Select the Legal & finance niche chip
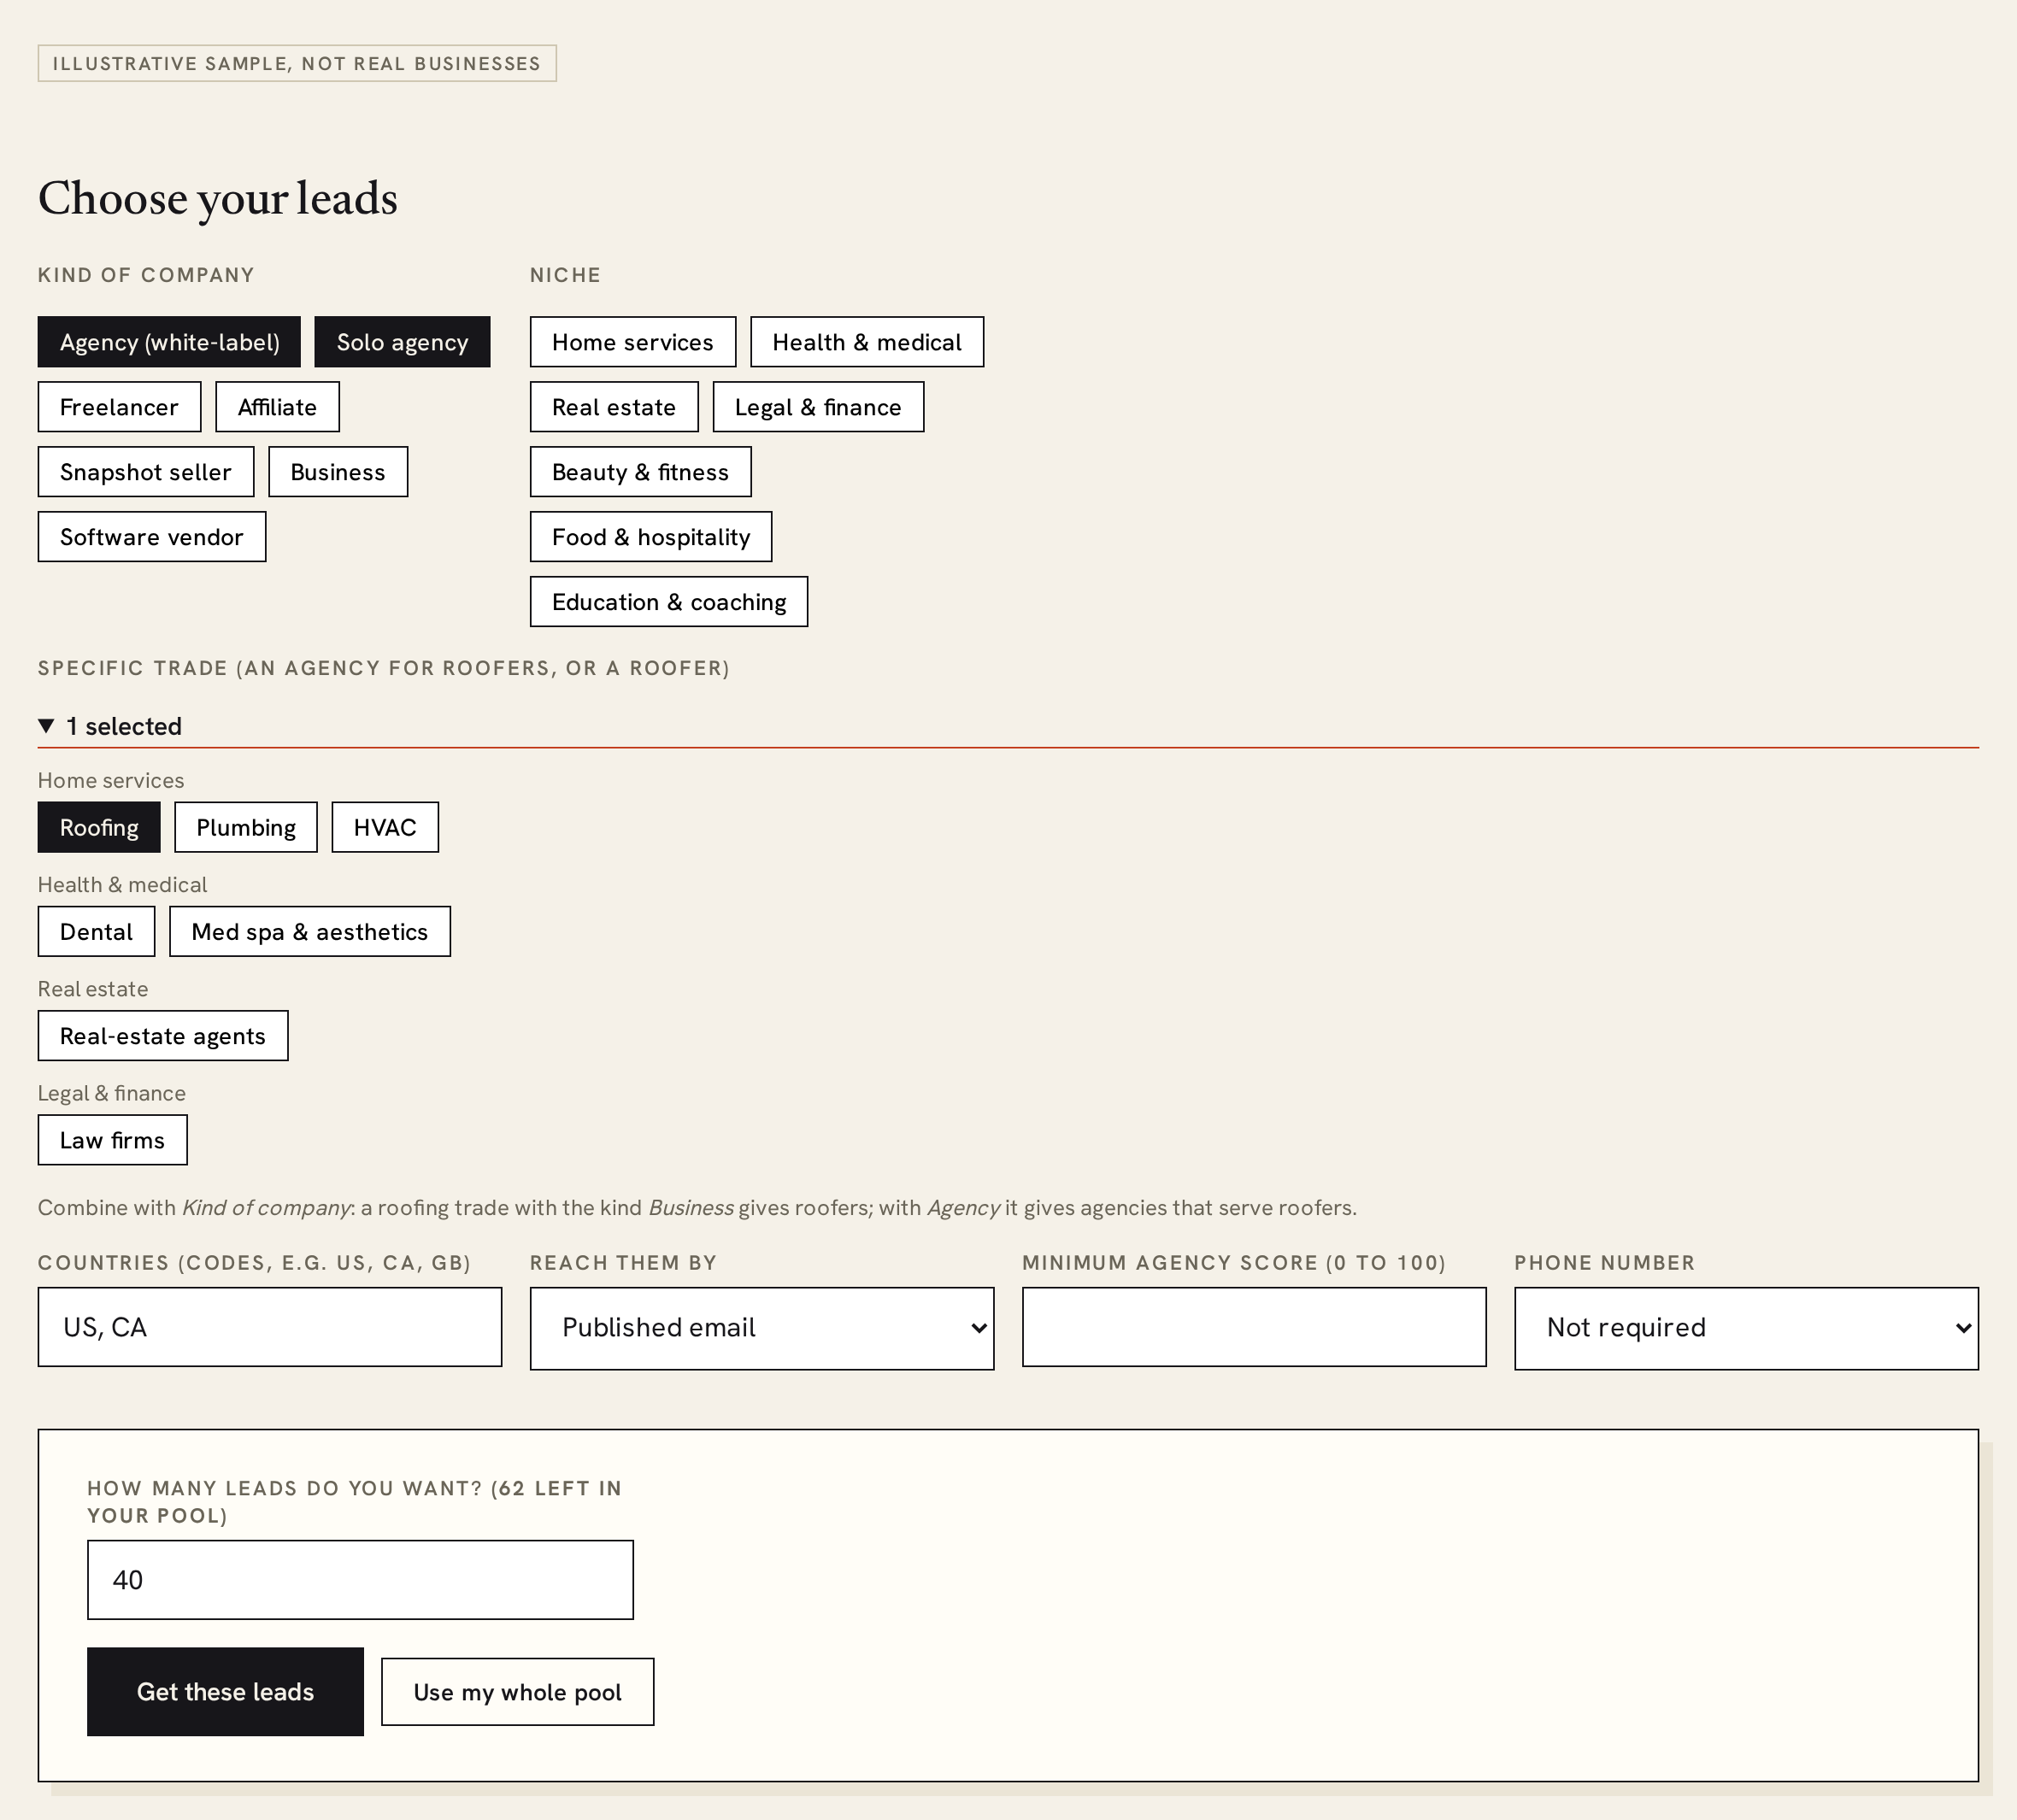The height and width of the screenshot is (1820, 2017). coord(818,407)
